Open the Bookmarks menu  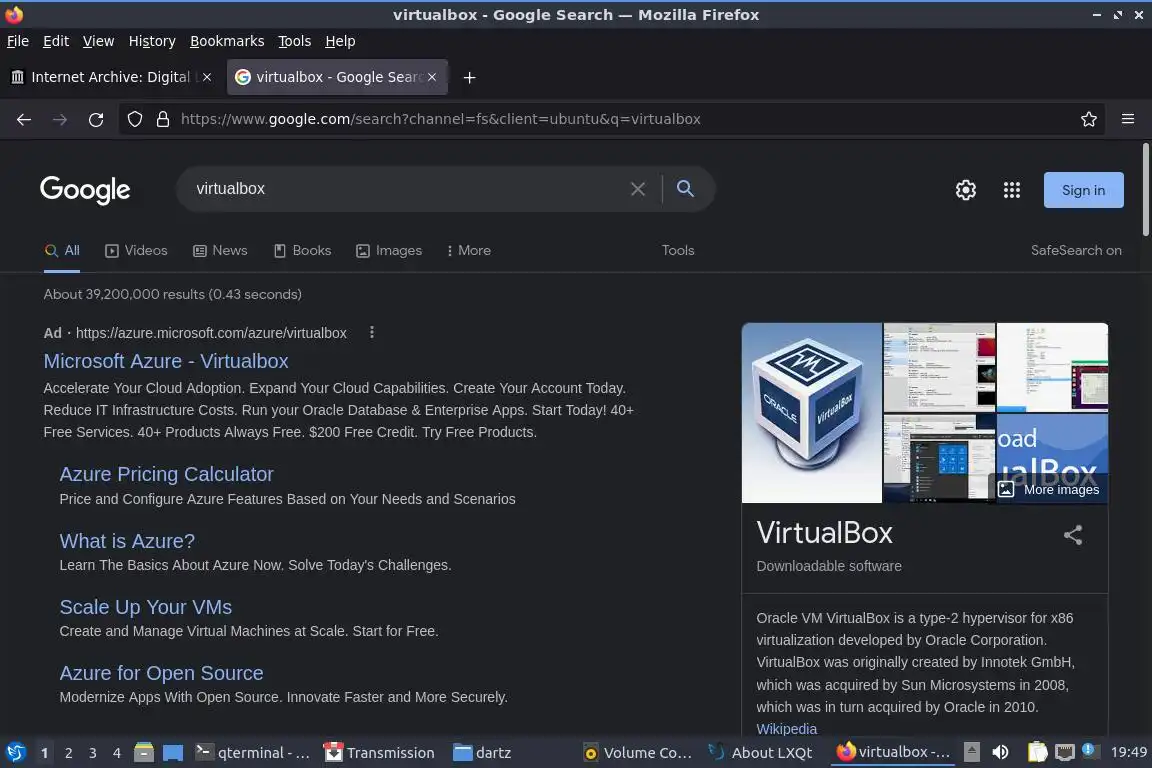click(x=227, y=41)
